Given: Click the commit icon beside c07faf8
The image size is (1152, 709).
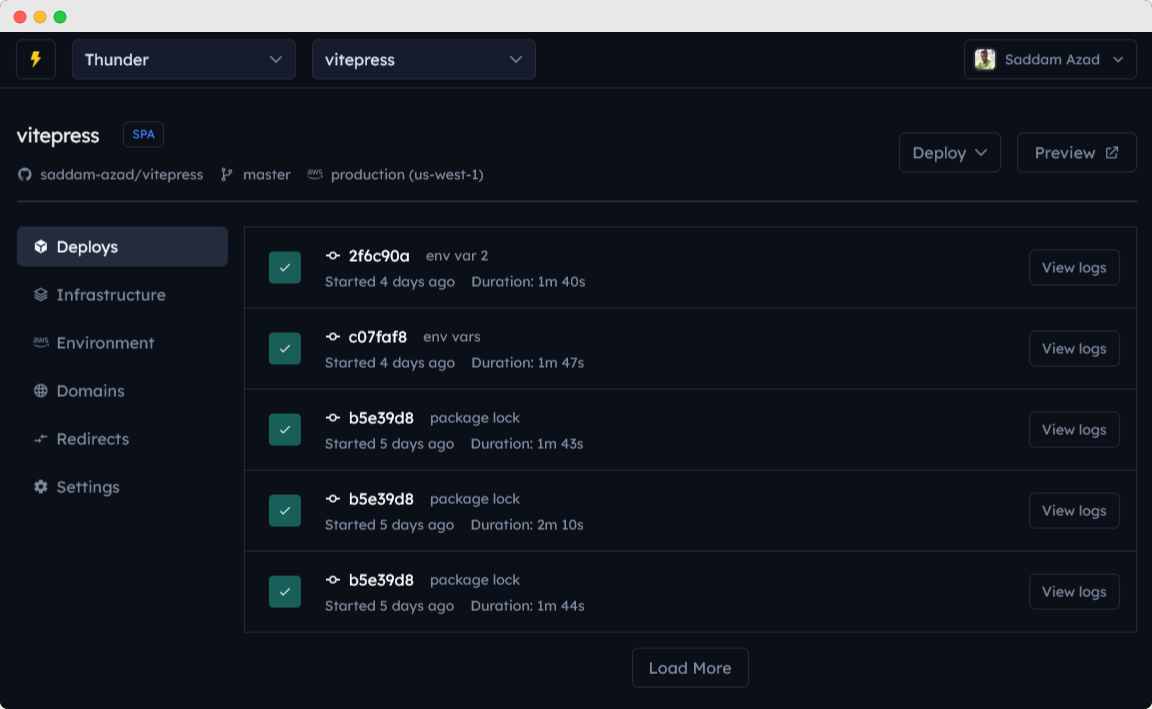Looking at the screenshot, I should click(x=333, y=336).
